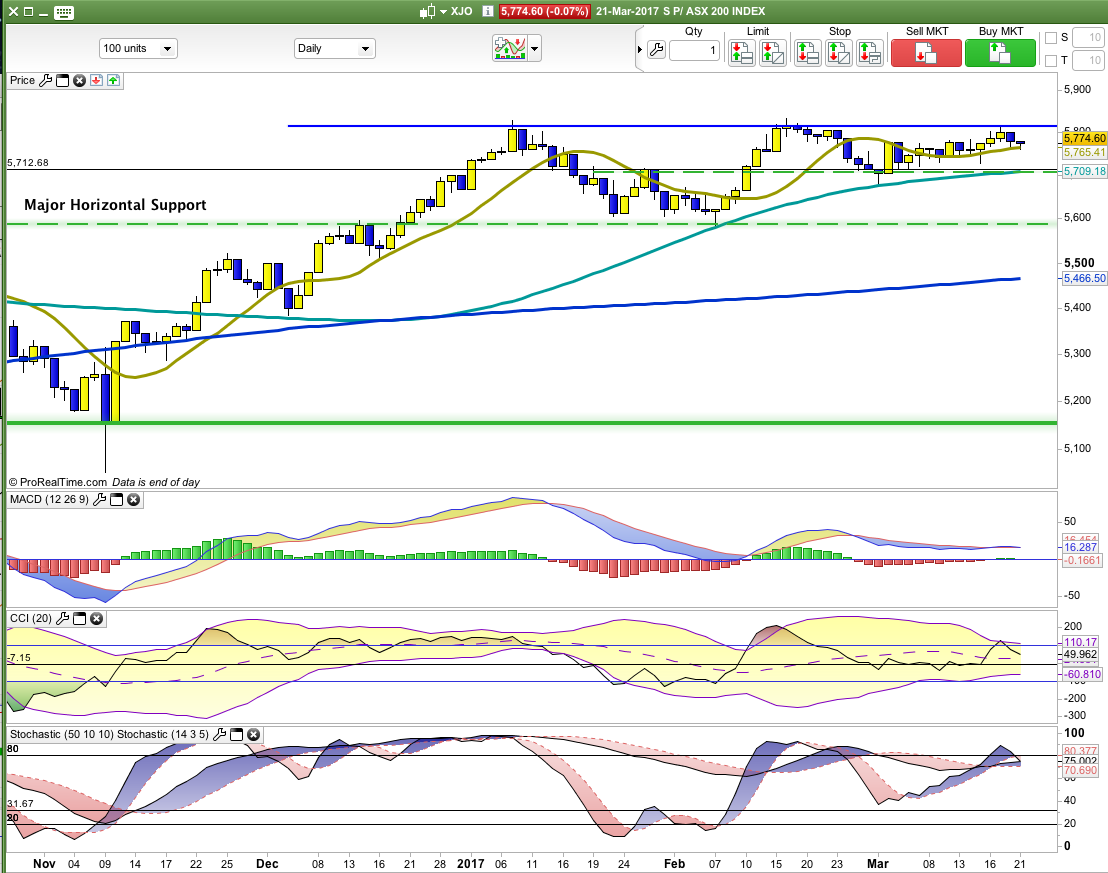Click the second Stop order icon

838,53
